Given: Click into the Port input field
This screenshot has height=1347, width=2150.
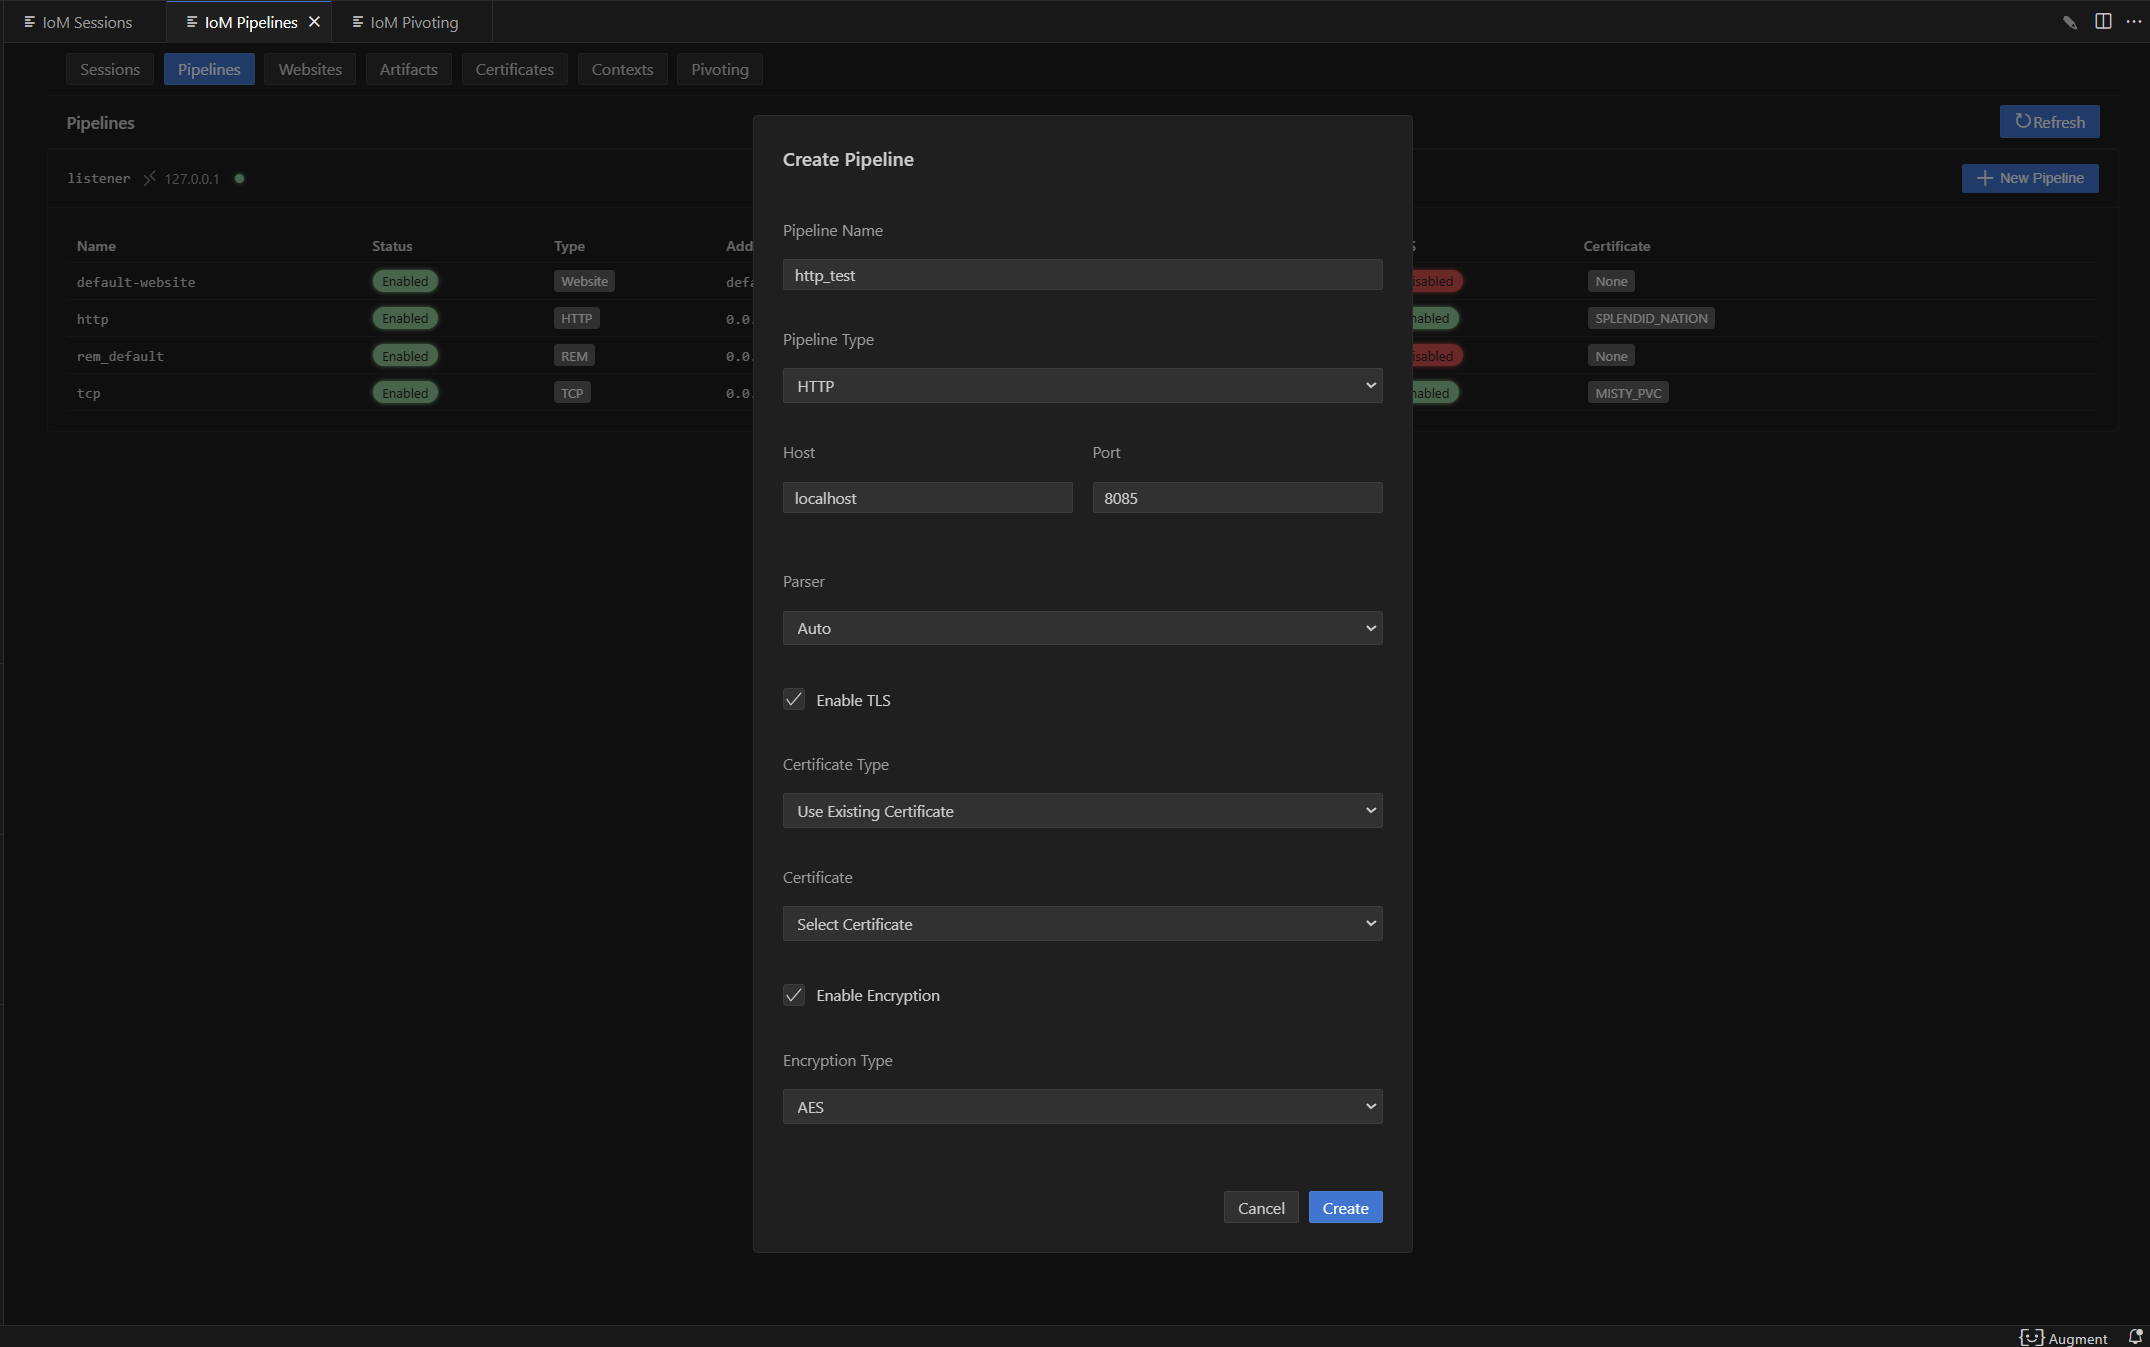Looking at the screenshot, I should pos(1237,498).
